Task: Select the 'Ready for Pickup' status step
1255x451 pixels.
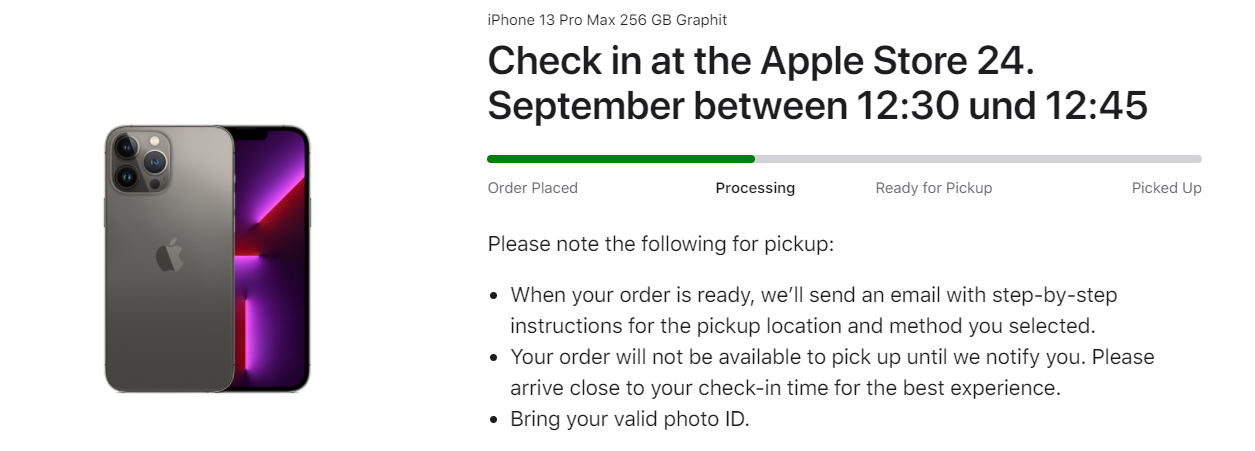Action: 933,188
